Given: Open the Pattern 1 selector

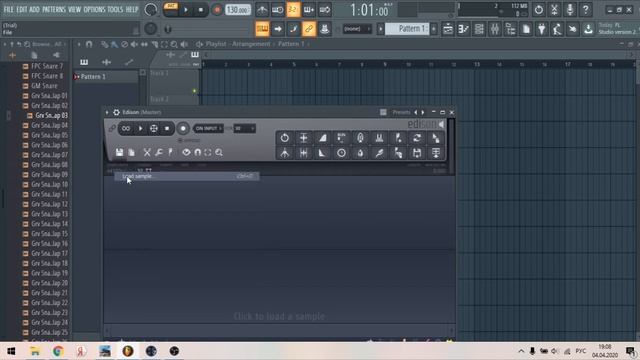Looking at the screenshot, I should [x=407, y=29].
